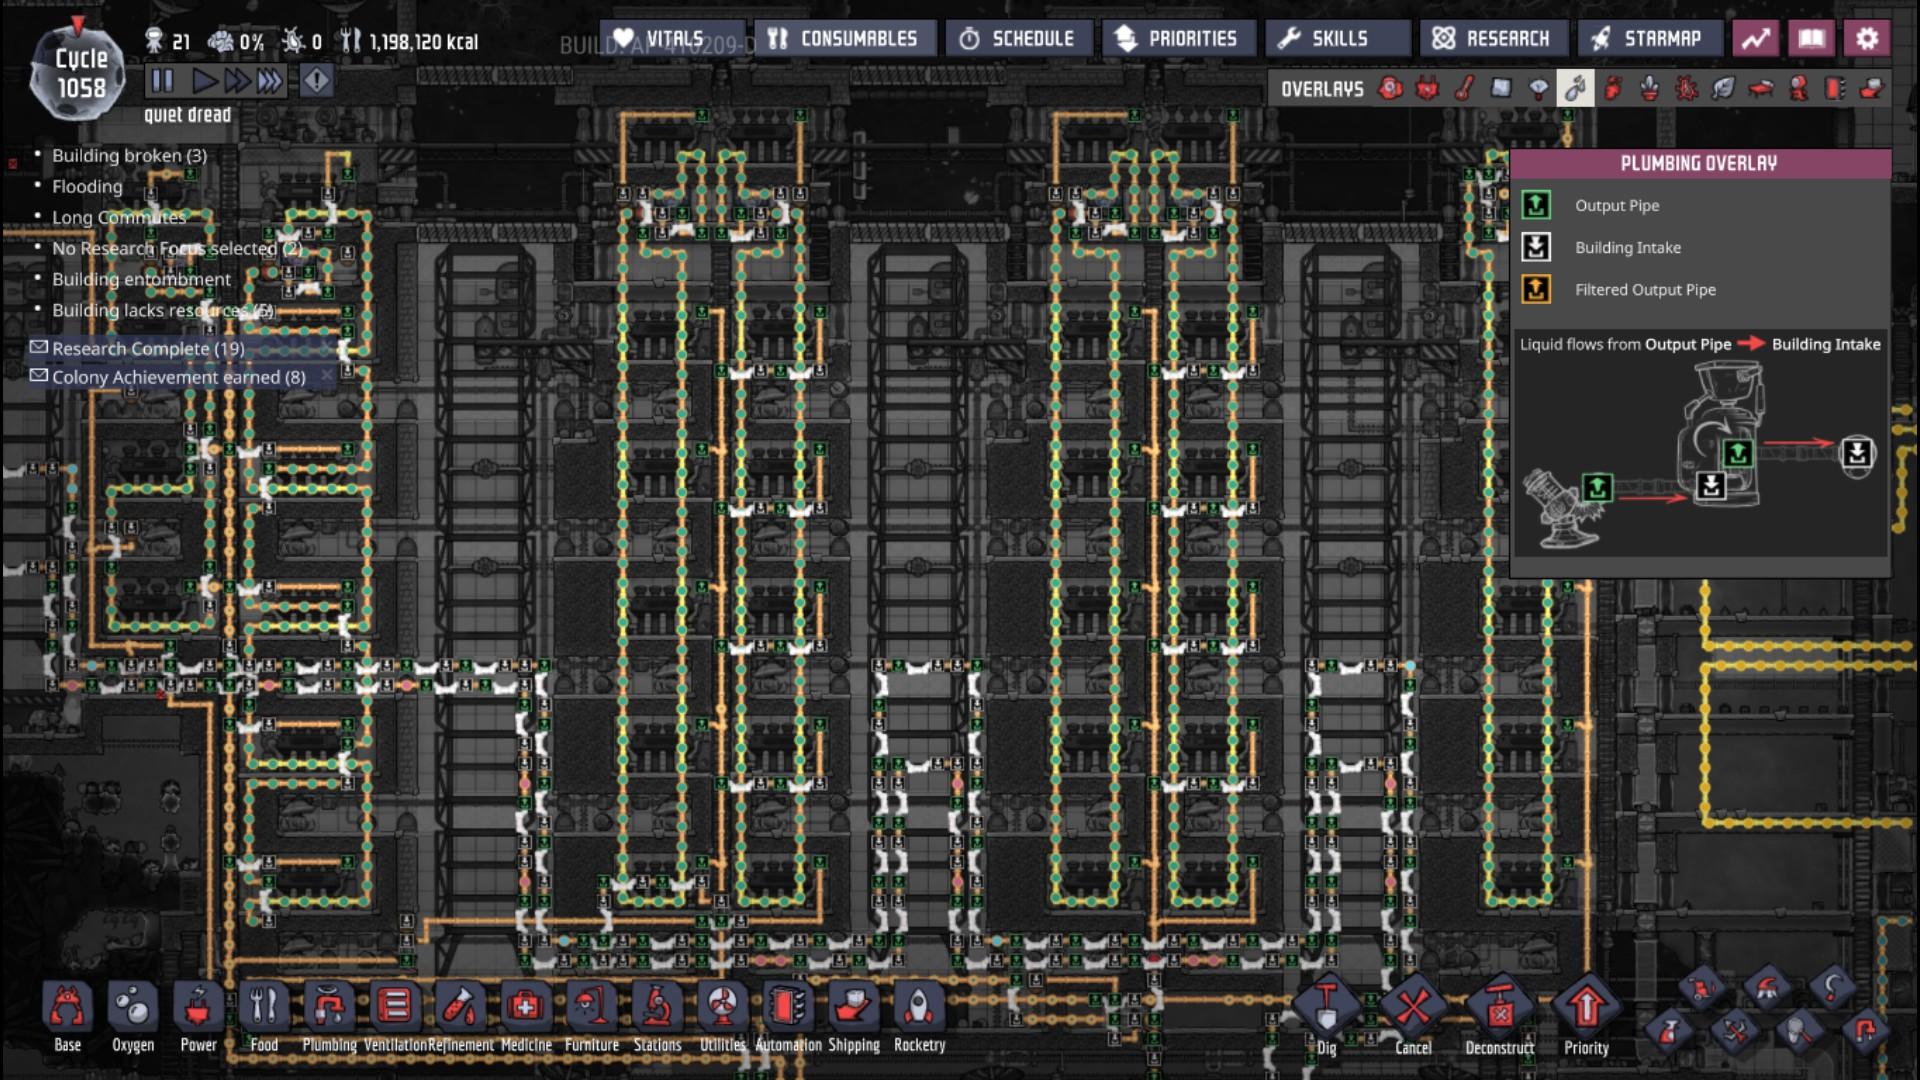Click the Cycle 1058 asteroid clock
The height and width of the screenshot is (1080, 1920).
[78, 74]
